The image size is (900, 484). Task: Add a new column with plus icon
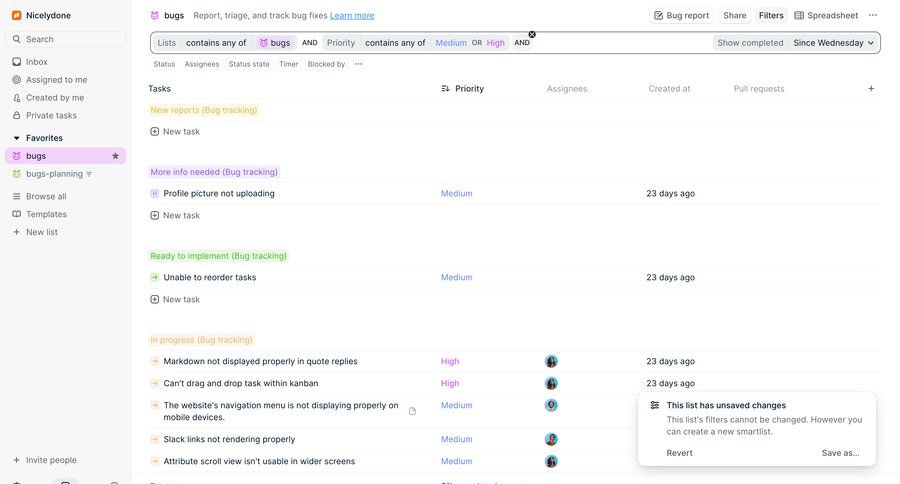(x=871, y=88)
